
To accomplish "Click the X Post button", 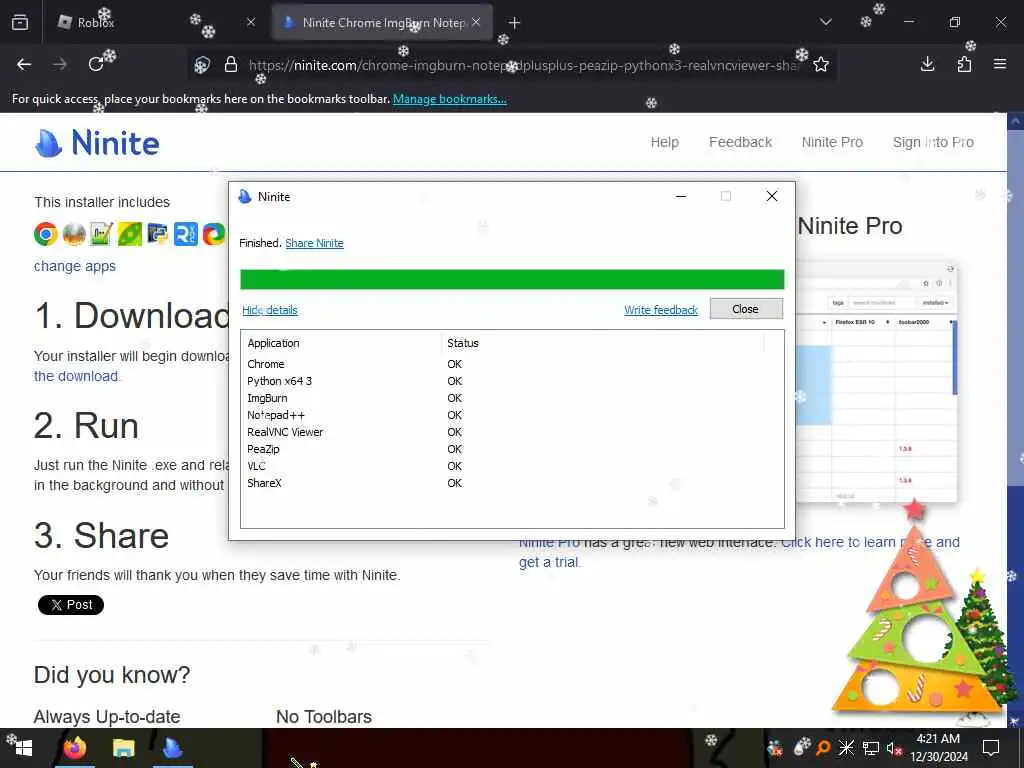I will 71,605.
